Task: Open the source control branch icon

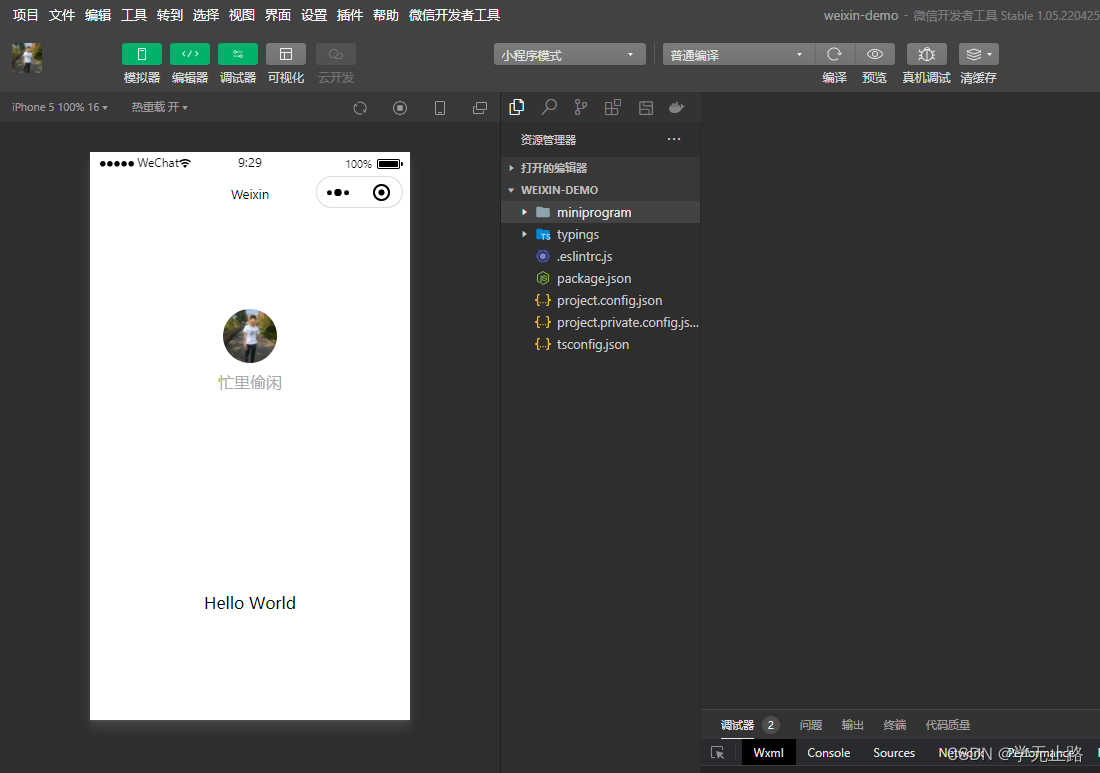Action: tap(581, 107)
